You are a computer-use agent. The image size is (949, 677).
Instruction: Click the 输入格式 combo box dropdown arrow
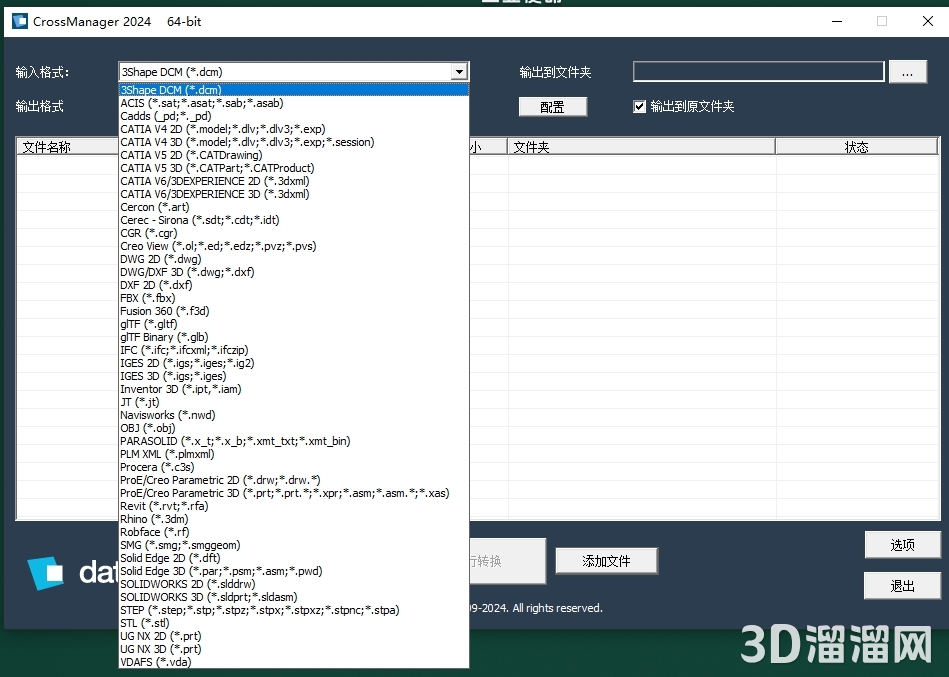pos(459,71)
